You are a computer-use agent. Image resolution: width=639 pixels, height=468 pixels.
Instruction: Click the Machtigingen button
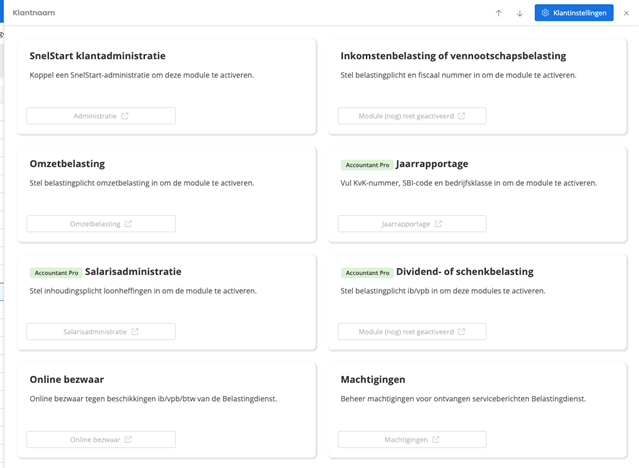(x=412, y=440)
